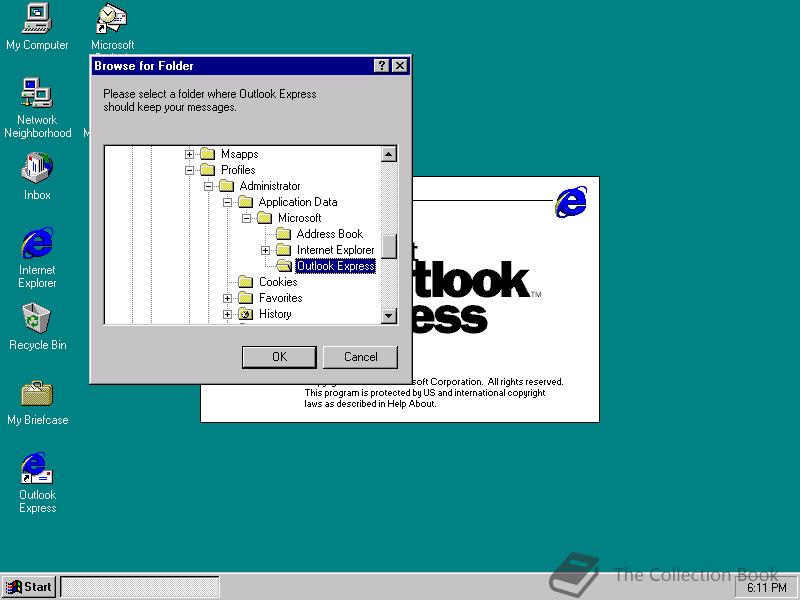The width and height of the screenshot is (800, 600).
Task: Collapse the Application Data tree node
Action: click(227, 202)
